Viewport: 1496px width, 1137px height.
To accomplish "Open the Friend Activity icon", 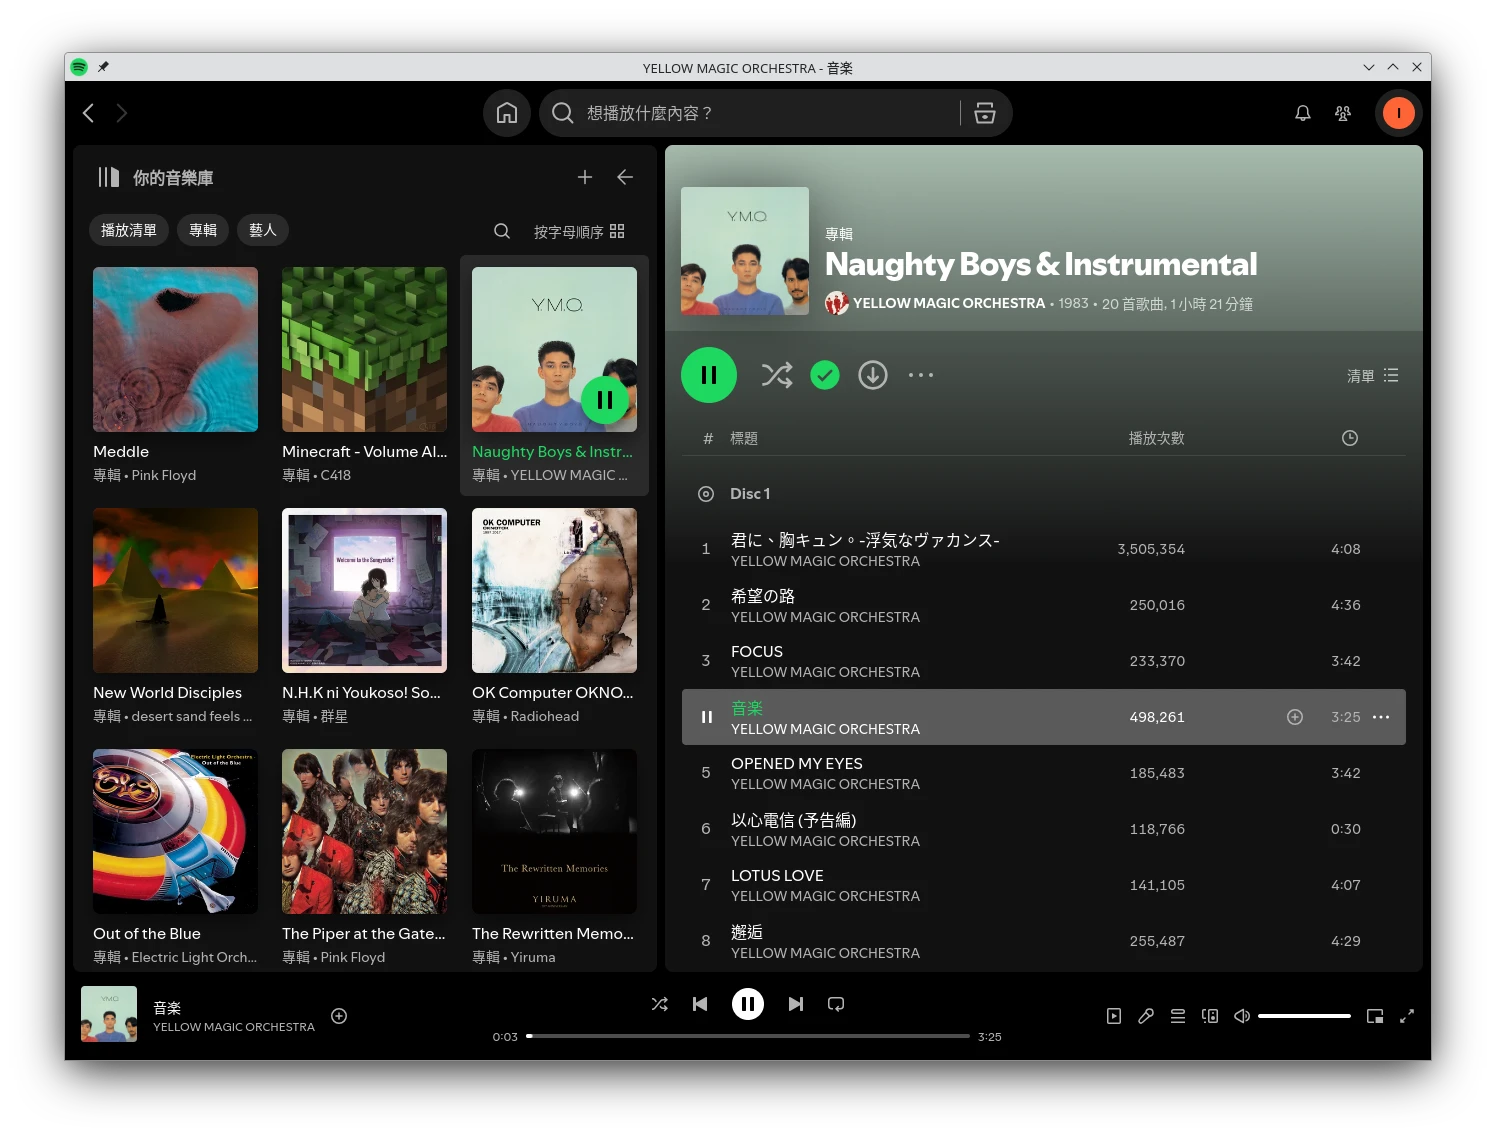I will tap(1343, 113).
